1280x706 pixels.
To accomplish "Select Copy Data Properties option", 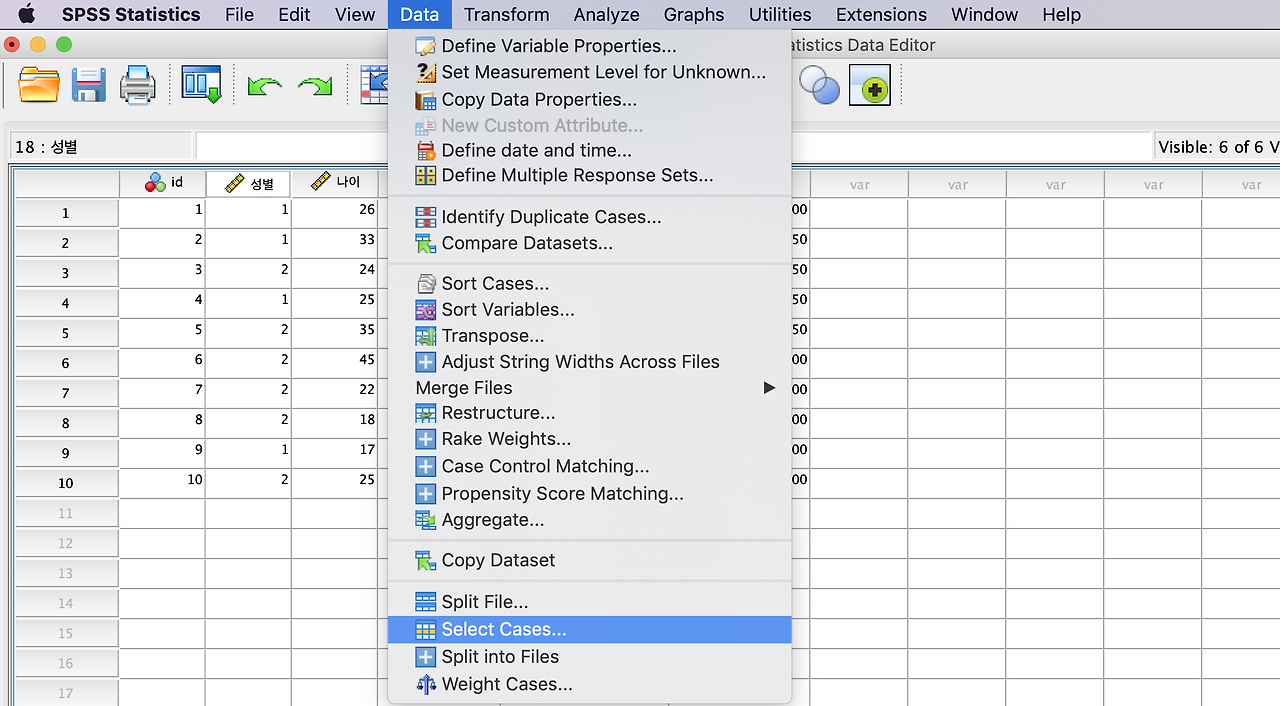I will (590, 99).
